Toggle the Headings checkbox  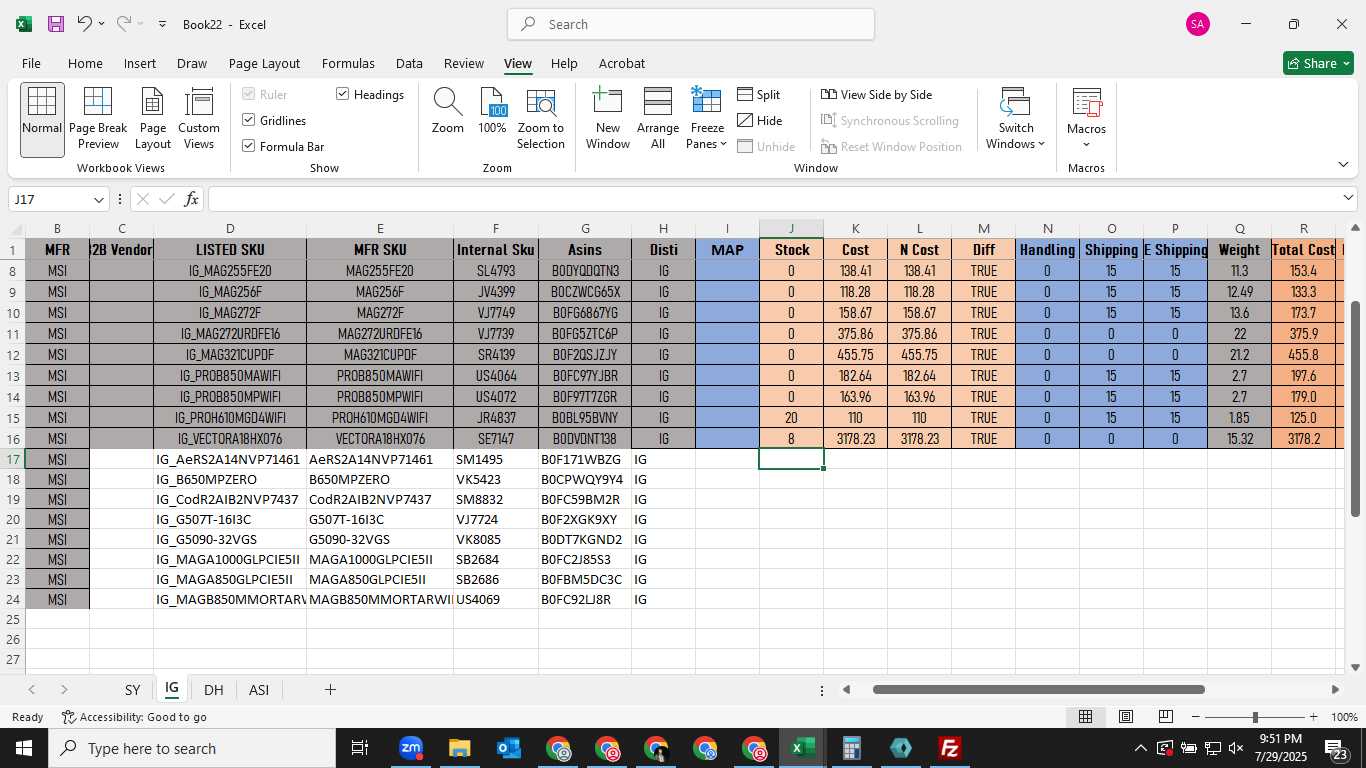tap(343, 94)
